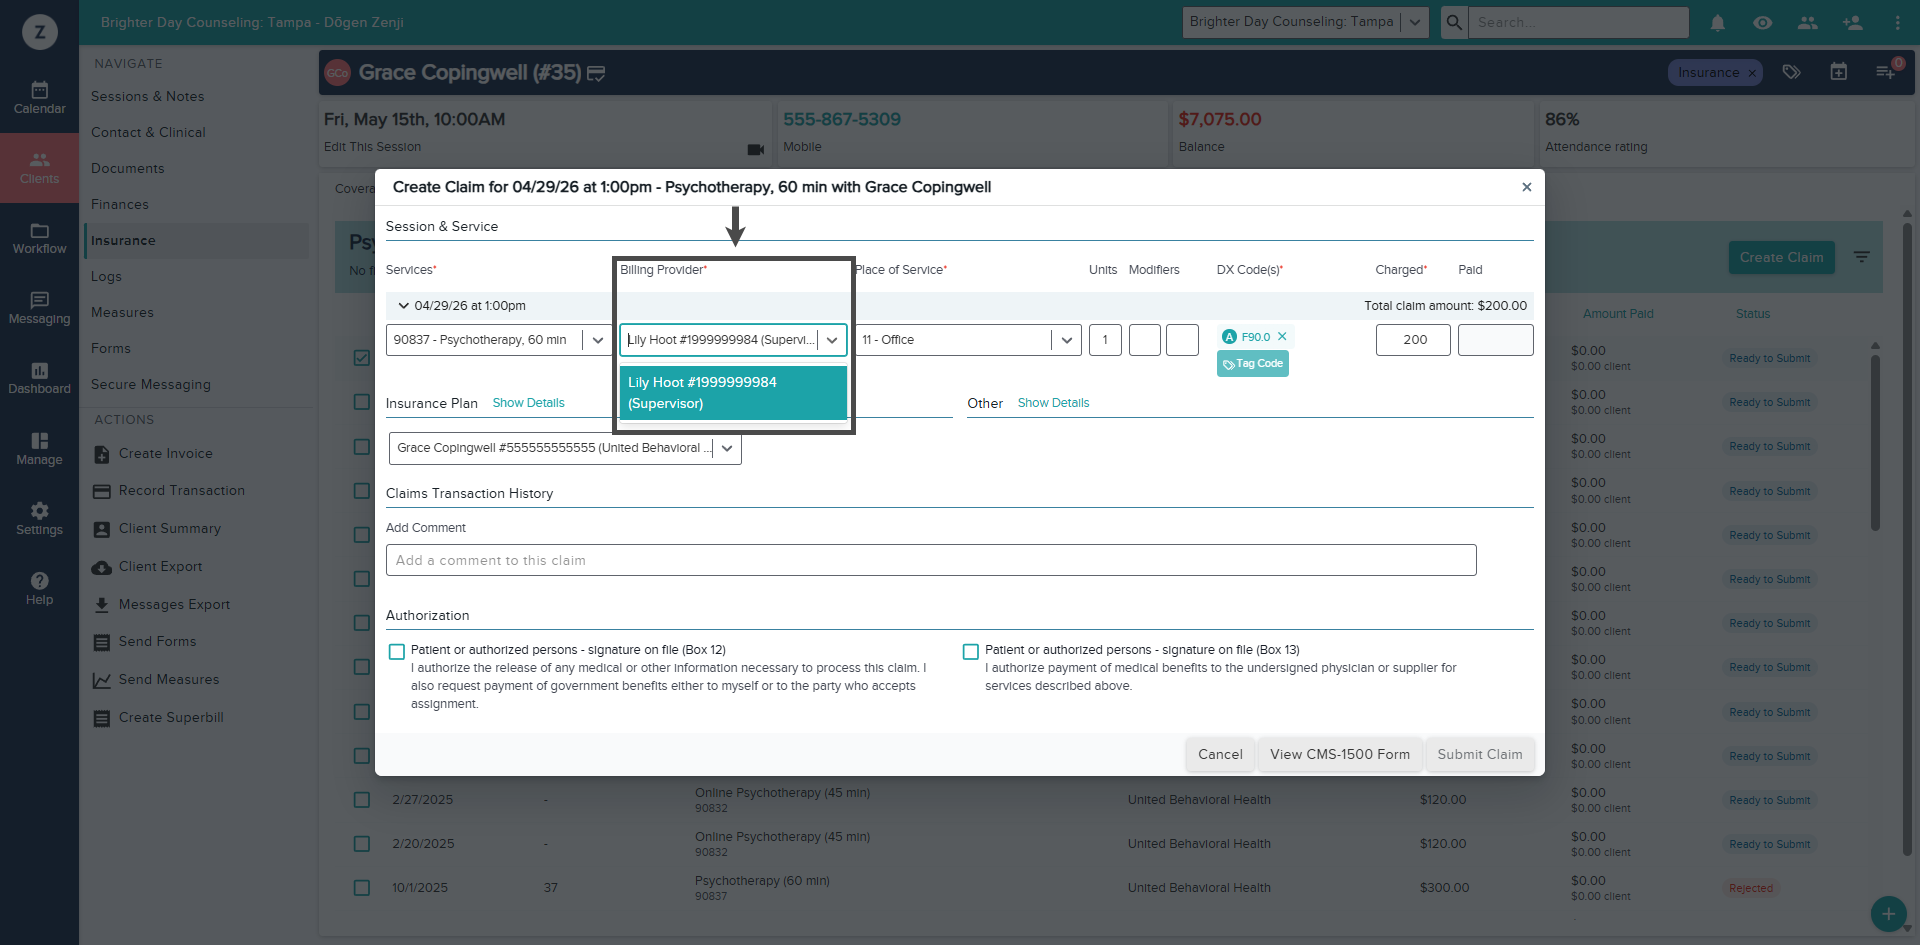Click the add calendar event icon in client header
This screenshot has width=1920, height=945.
pyautogui.click(x=1838, y=72)
